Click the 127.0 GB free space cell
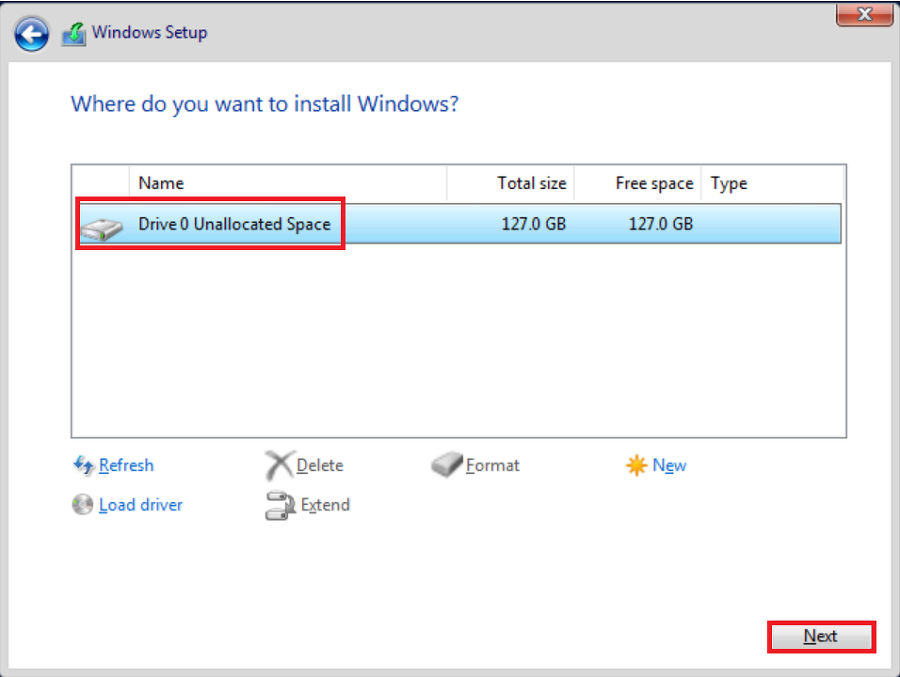Image resolution: width=900 pixels, height=677 pixels. coord(661,224)
